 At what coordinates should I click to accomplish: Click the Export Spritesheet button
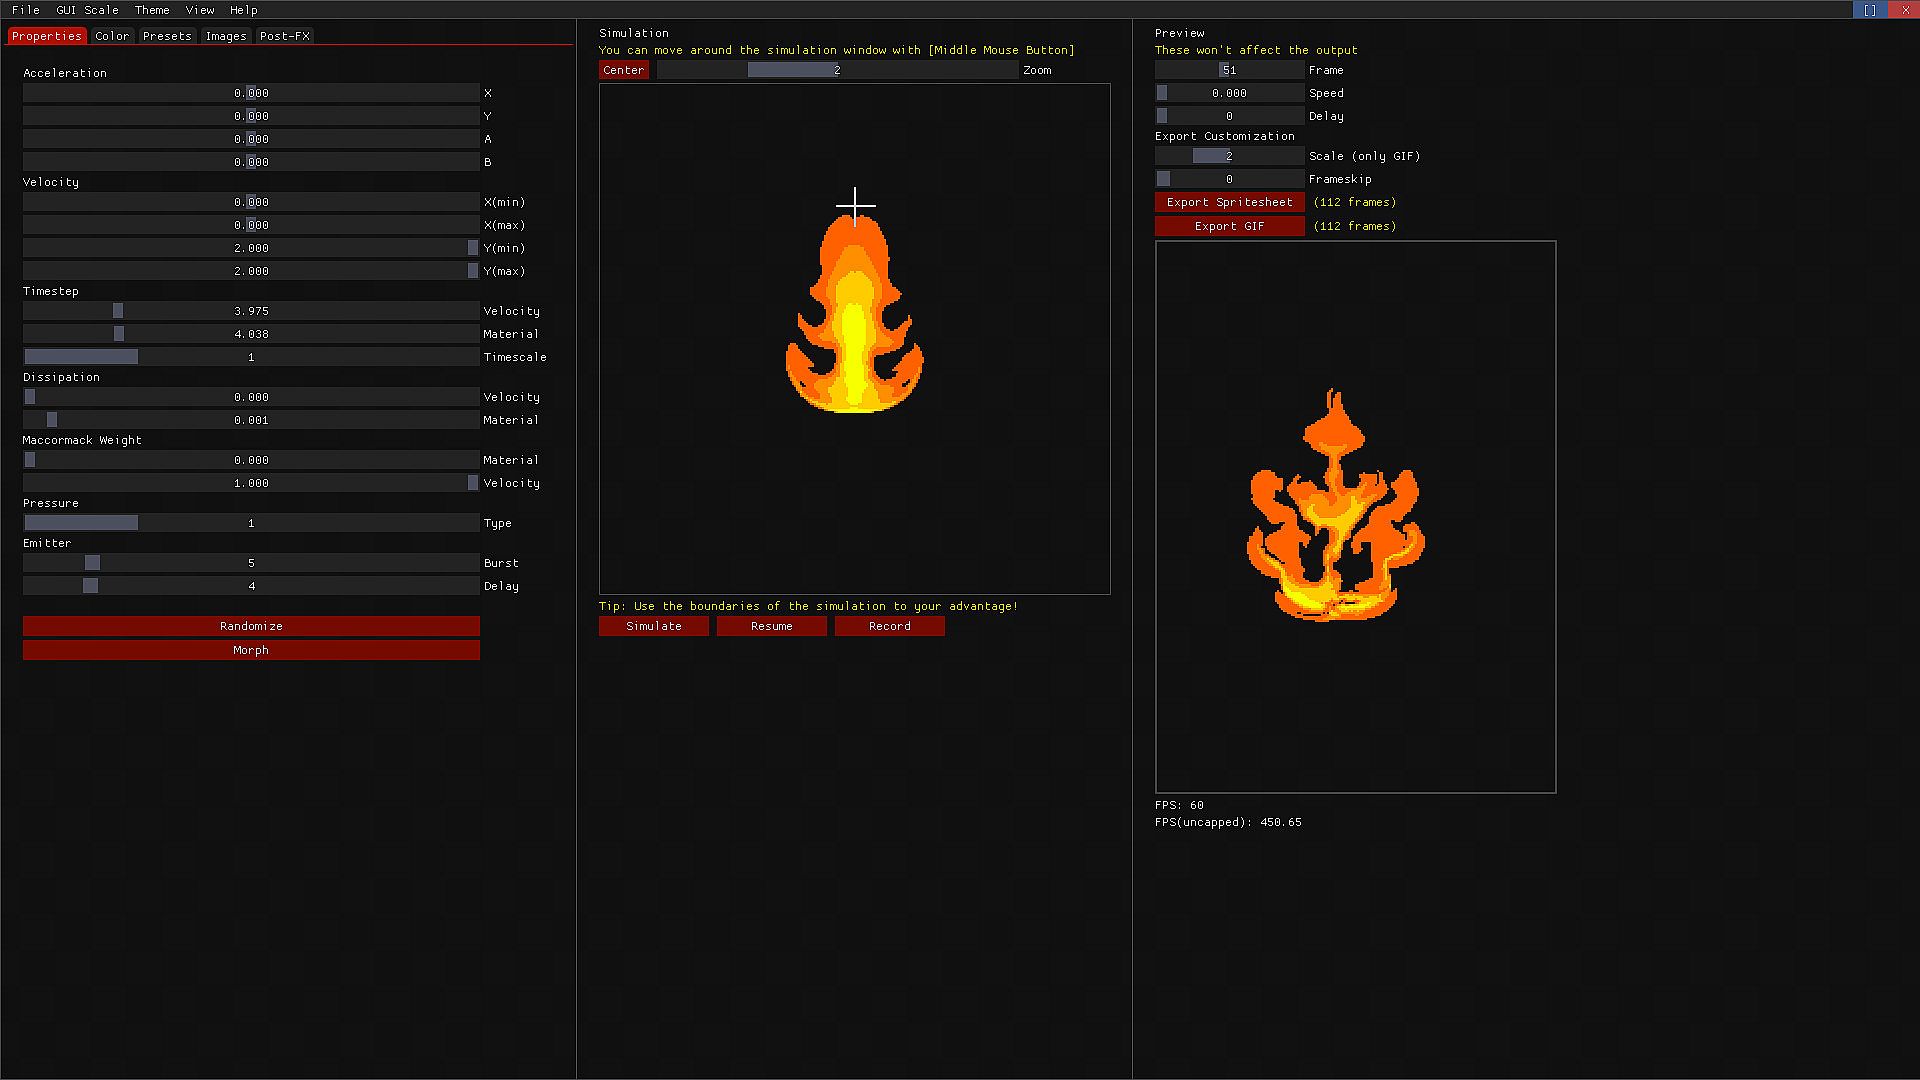(1229, 202)
